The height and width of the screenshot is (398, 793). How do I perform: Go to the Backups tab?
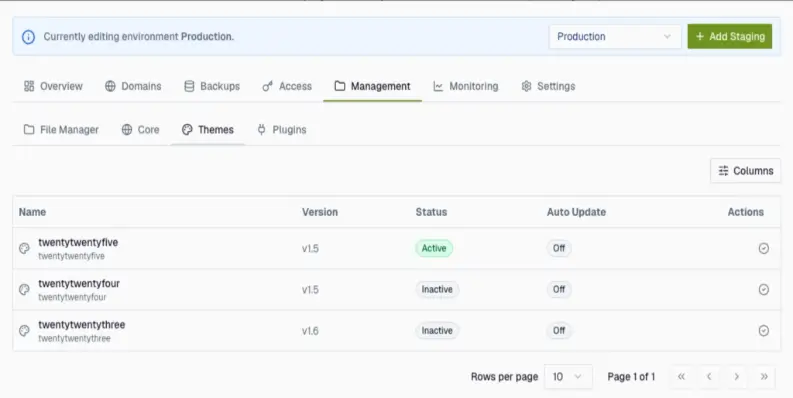click(x=212, y=86)
